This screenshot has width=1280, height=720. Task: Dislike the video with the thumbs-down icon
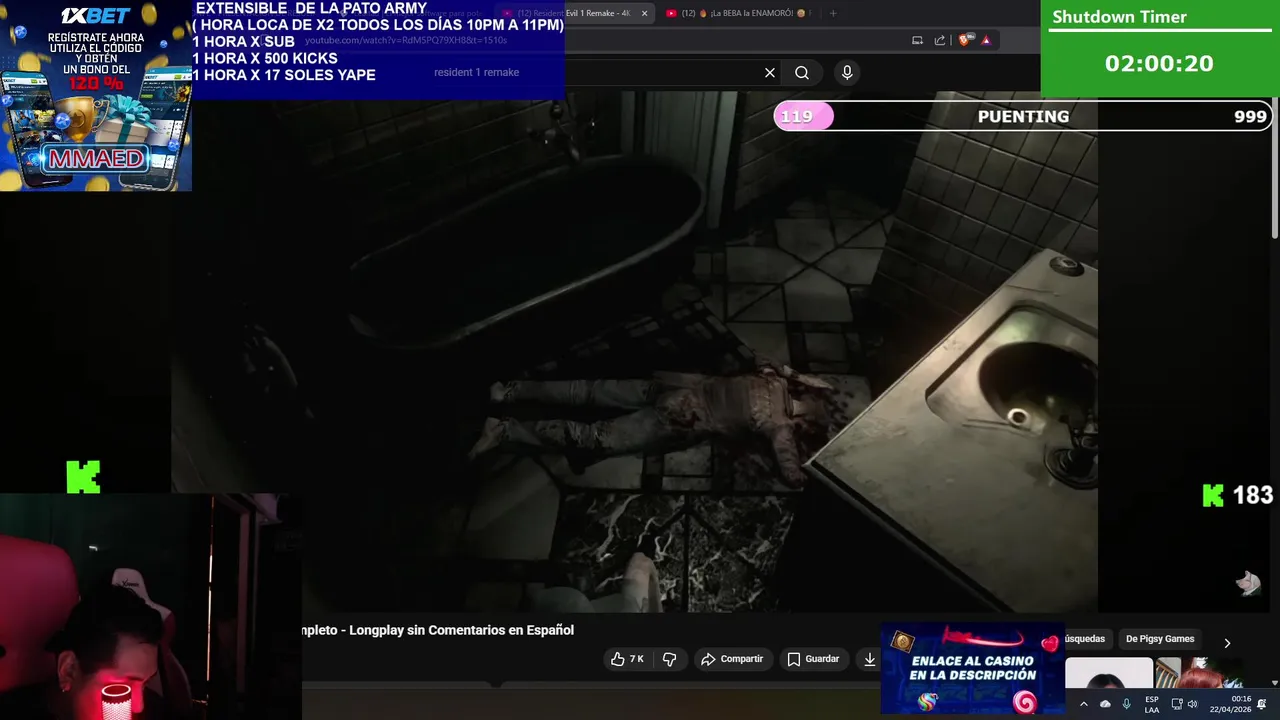670,659
